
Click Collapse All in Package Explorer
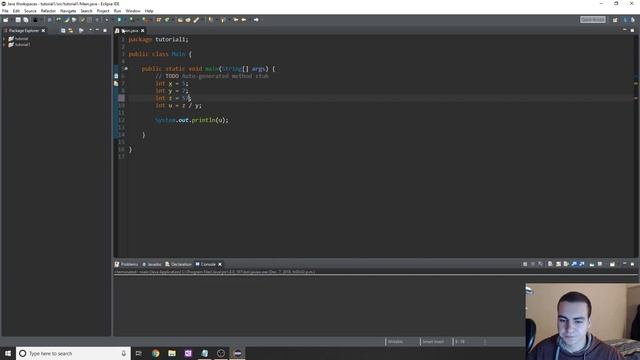tap(63, 31)
